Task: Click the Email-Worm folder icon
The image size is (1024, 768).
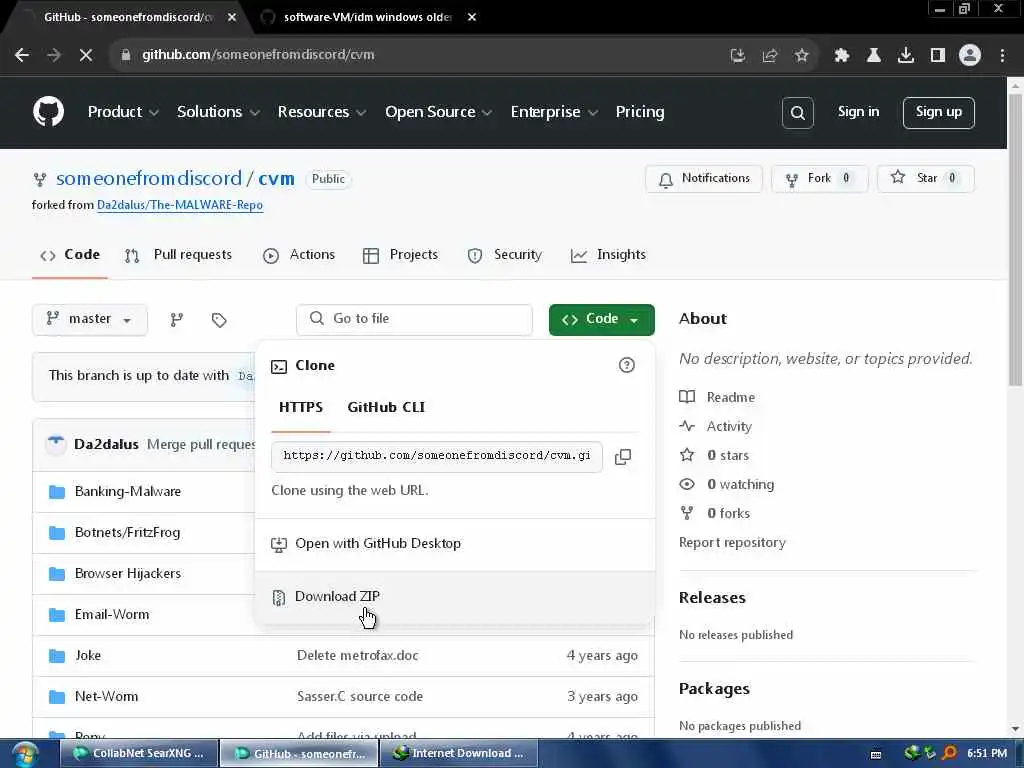Action: coord(57,615)
